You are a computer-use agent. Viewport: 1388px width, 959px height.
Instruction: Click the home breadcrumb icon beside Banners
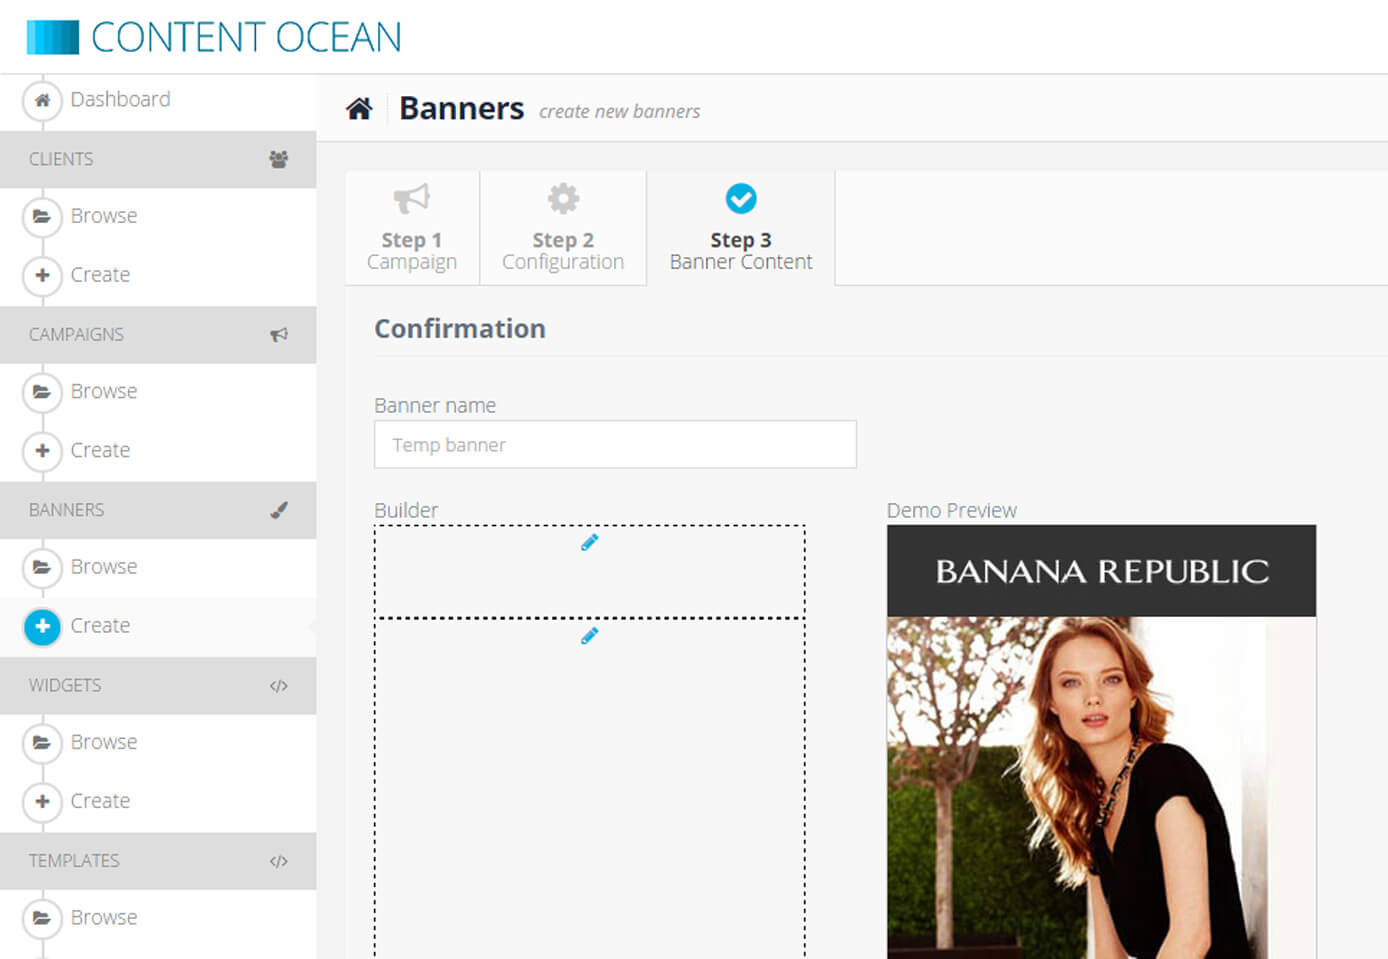pyautogui.click(x=359, y=108)
